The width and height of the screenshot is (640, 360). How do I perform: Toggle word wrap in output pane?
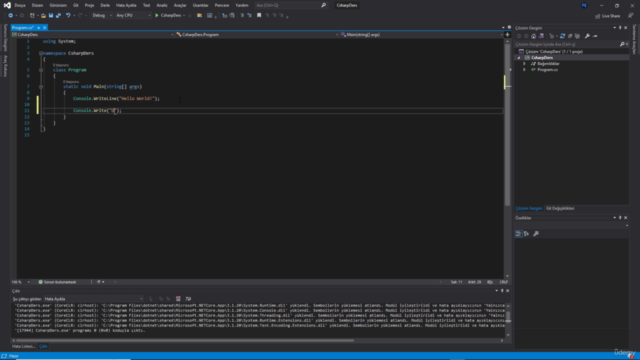[x=188, y=299]
